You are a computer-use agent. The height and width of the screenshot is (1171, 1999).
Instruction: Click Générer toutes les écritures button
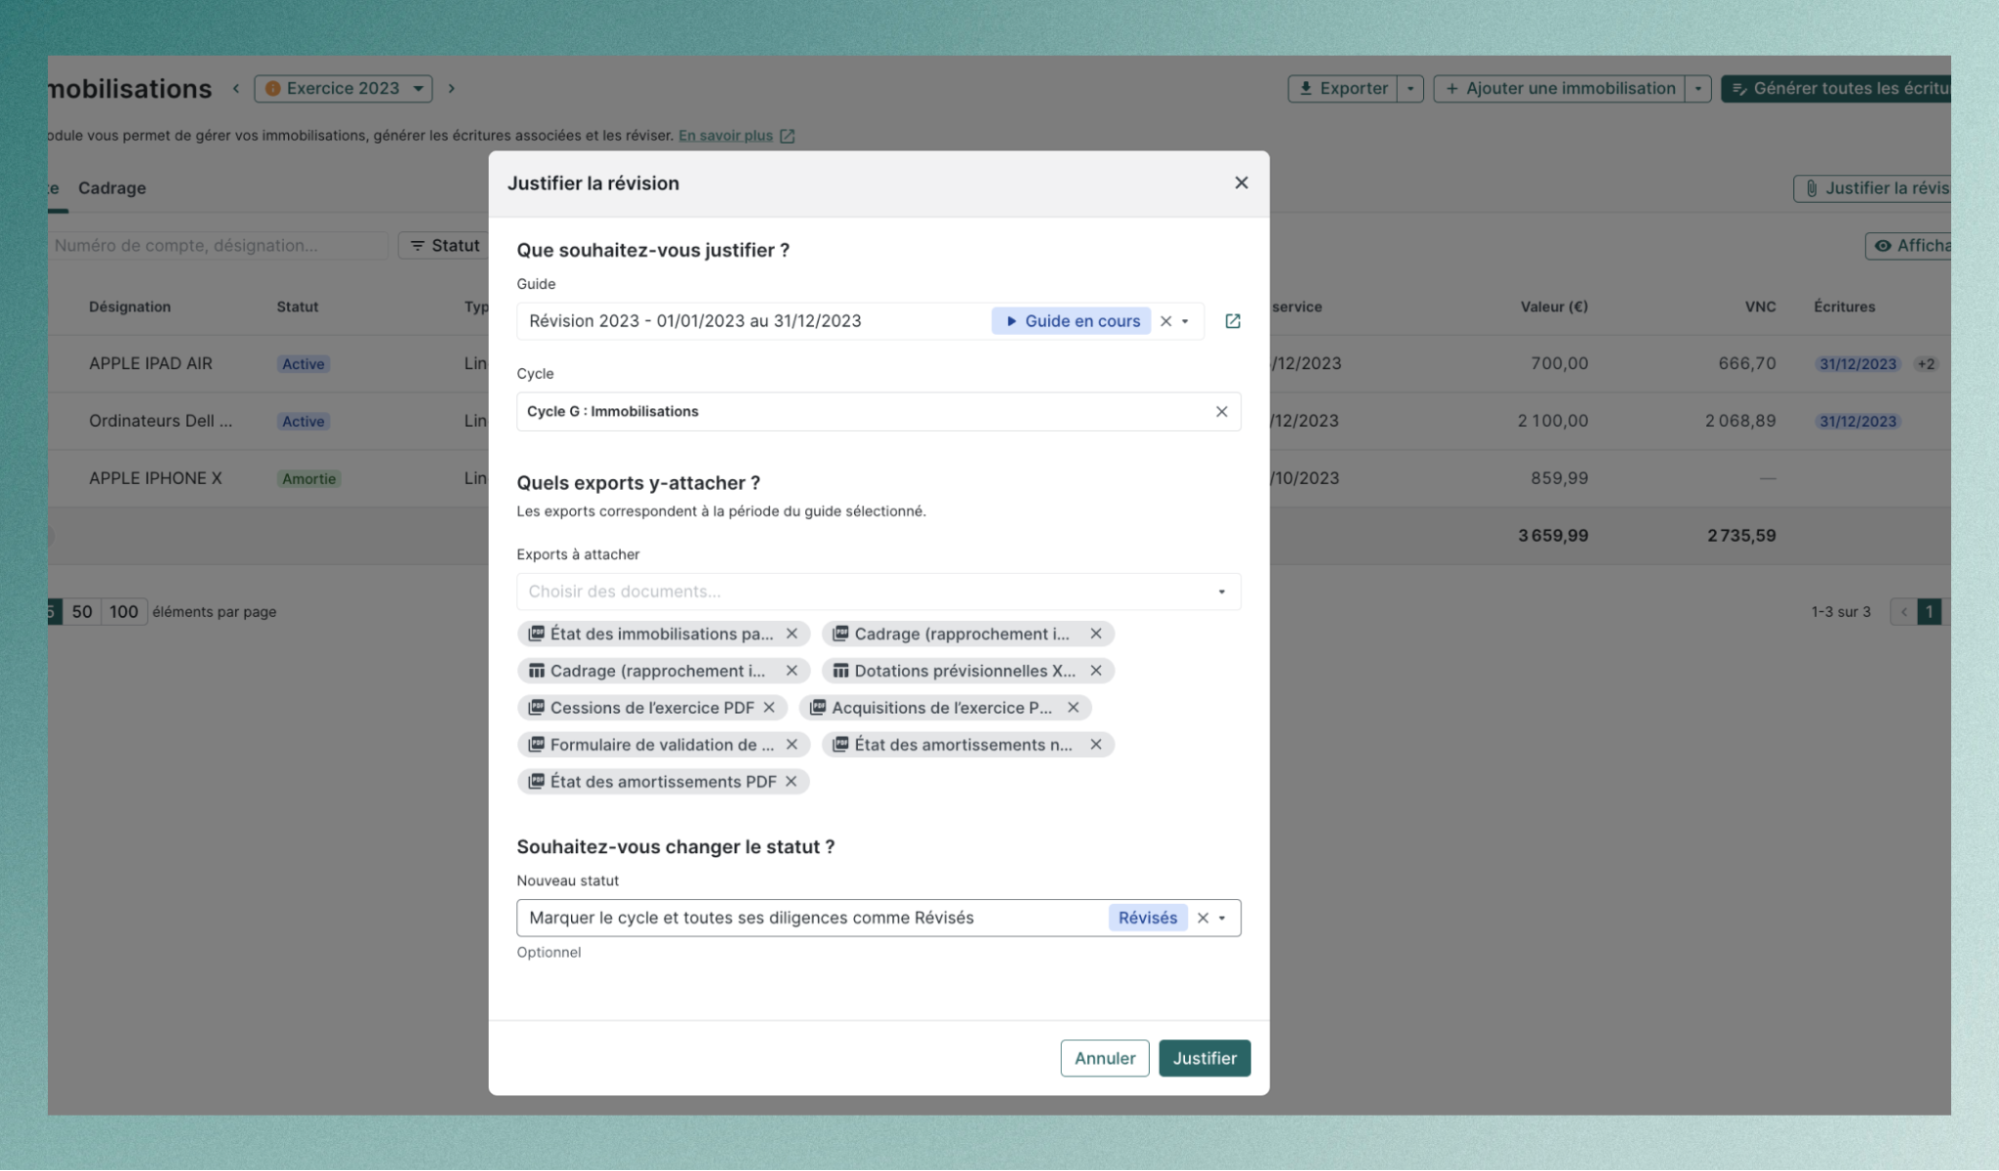point(1836,89)
